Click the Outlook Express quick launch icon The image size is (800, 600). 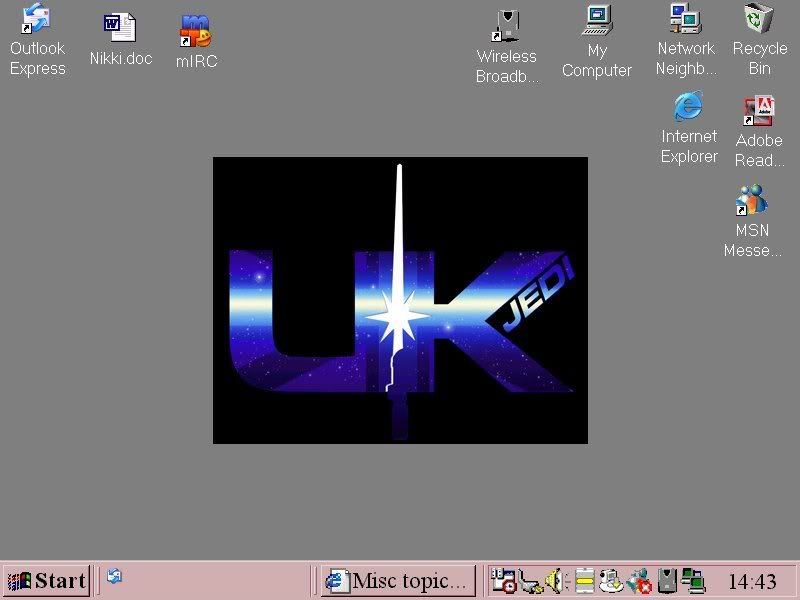pyautogui.click(x=115, y=576)
